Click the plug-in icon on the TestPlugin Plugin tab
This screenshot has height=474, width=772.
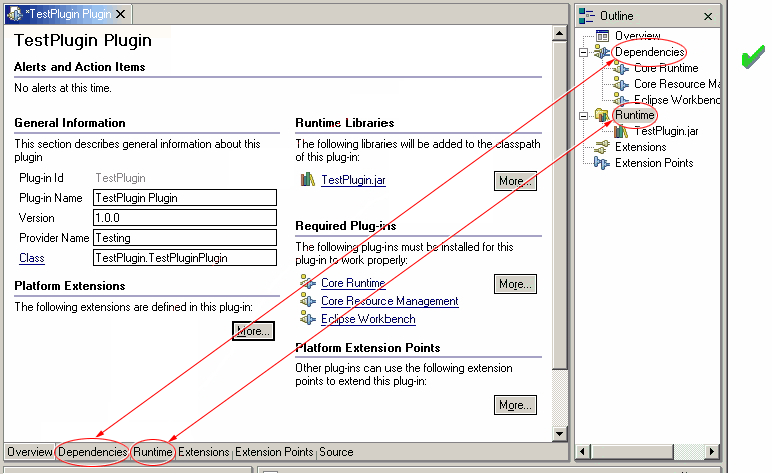[x=14, y=14]
